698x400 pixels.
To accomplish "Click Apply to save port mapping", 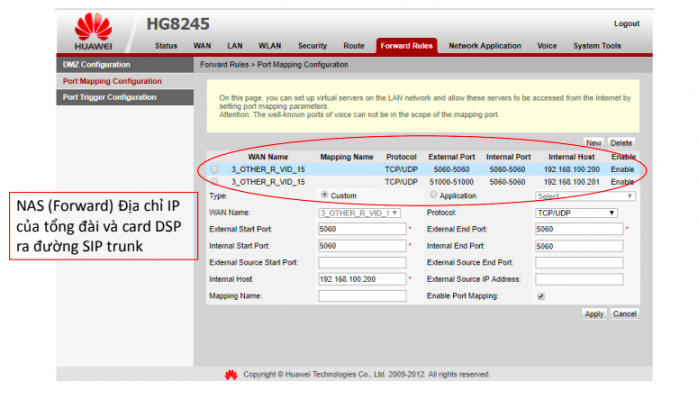I will point(593,314).
